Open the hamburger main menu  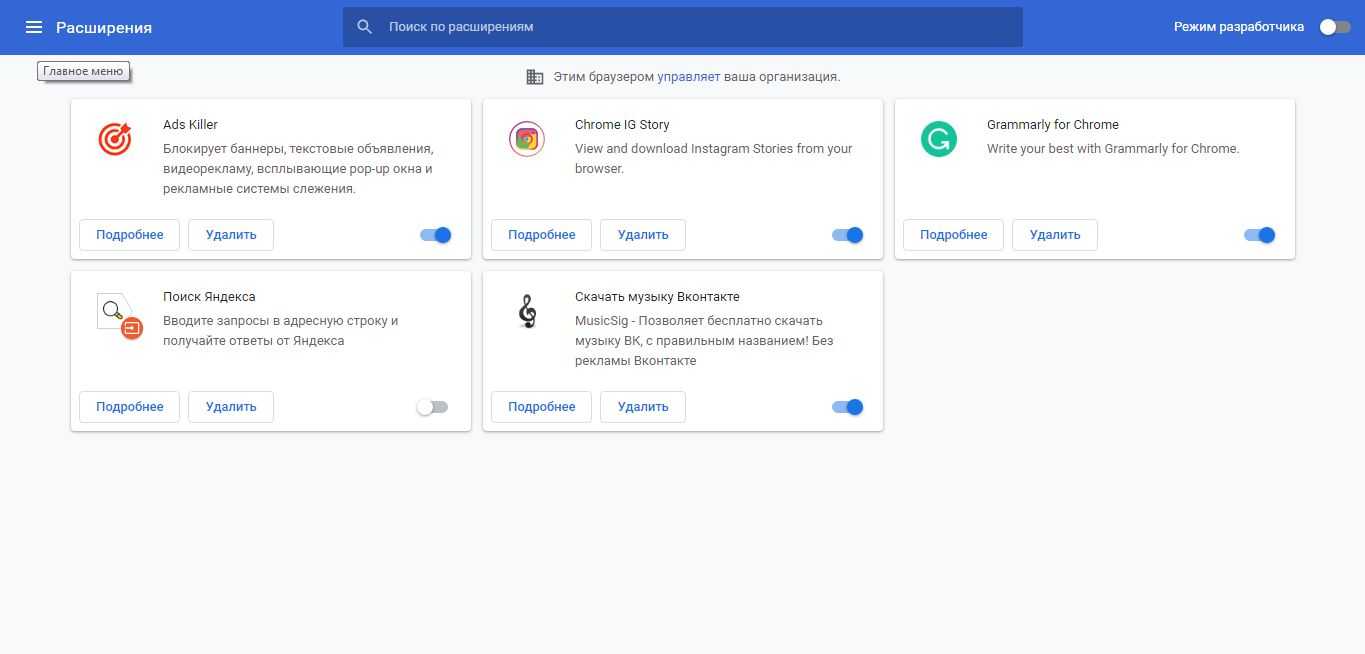pos(34,27)
